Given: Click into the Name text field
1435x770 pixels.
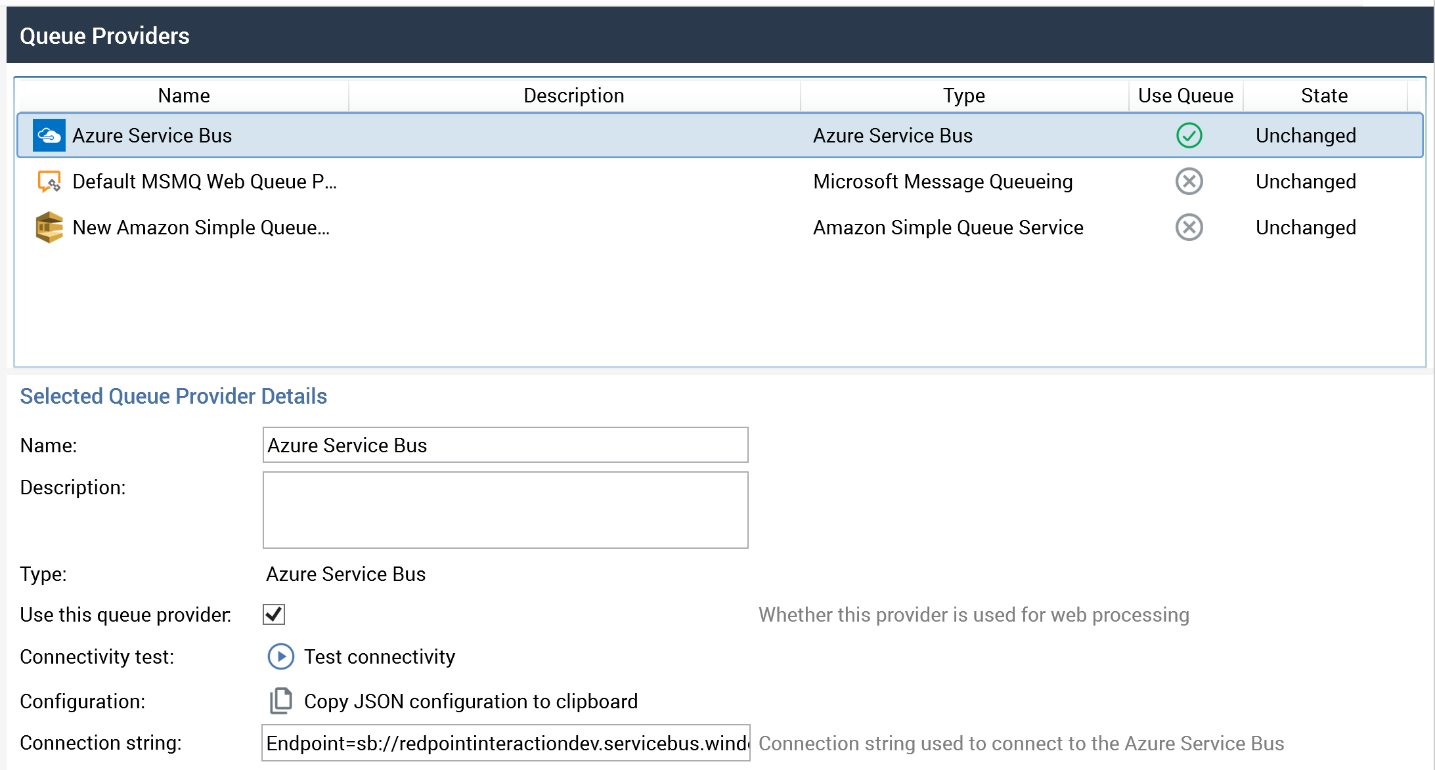Looking at the screenshot, I should pyautogui.click(x=505, y=445).
